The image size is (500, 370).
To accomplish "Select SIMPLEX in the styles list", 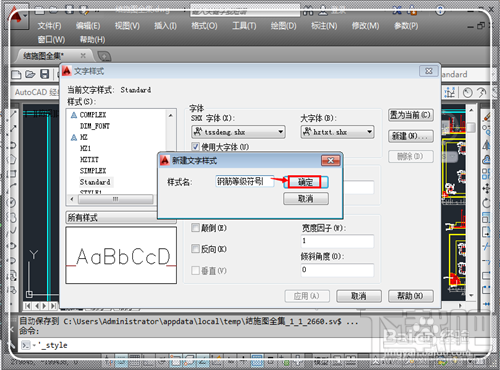I will point(93,171).
